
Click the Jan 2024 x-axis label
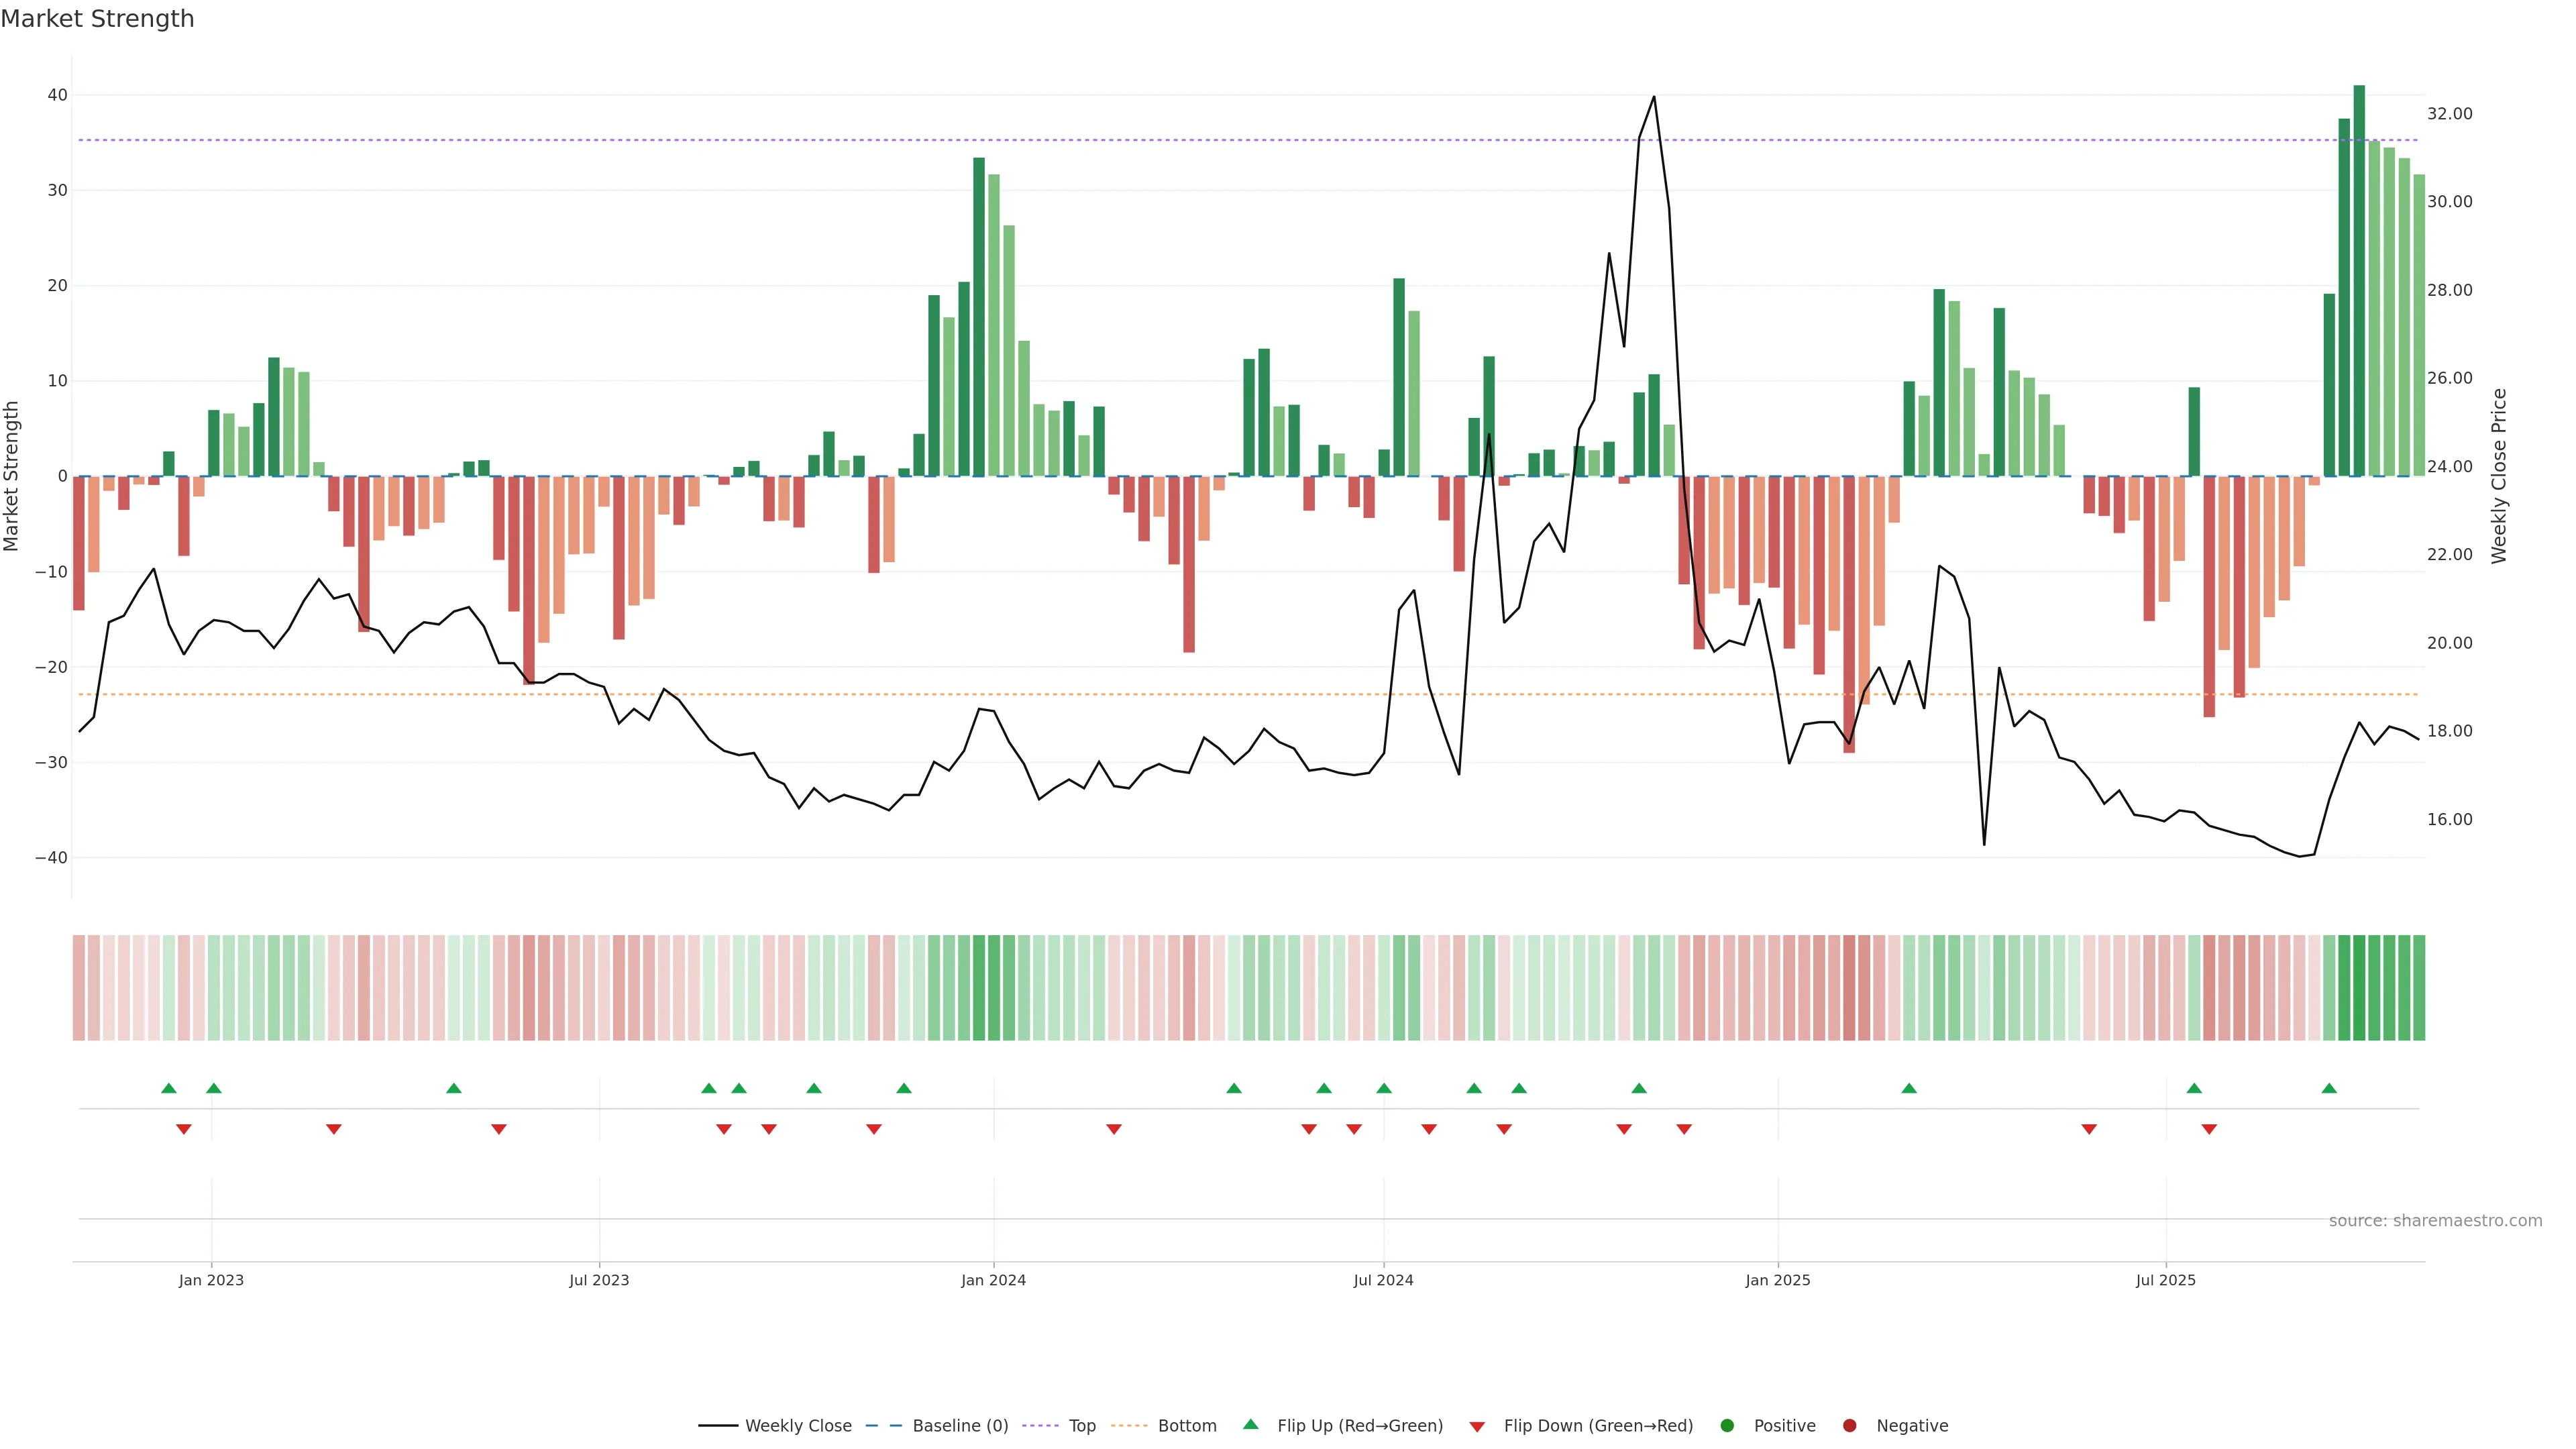993,1280
